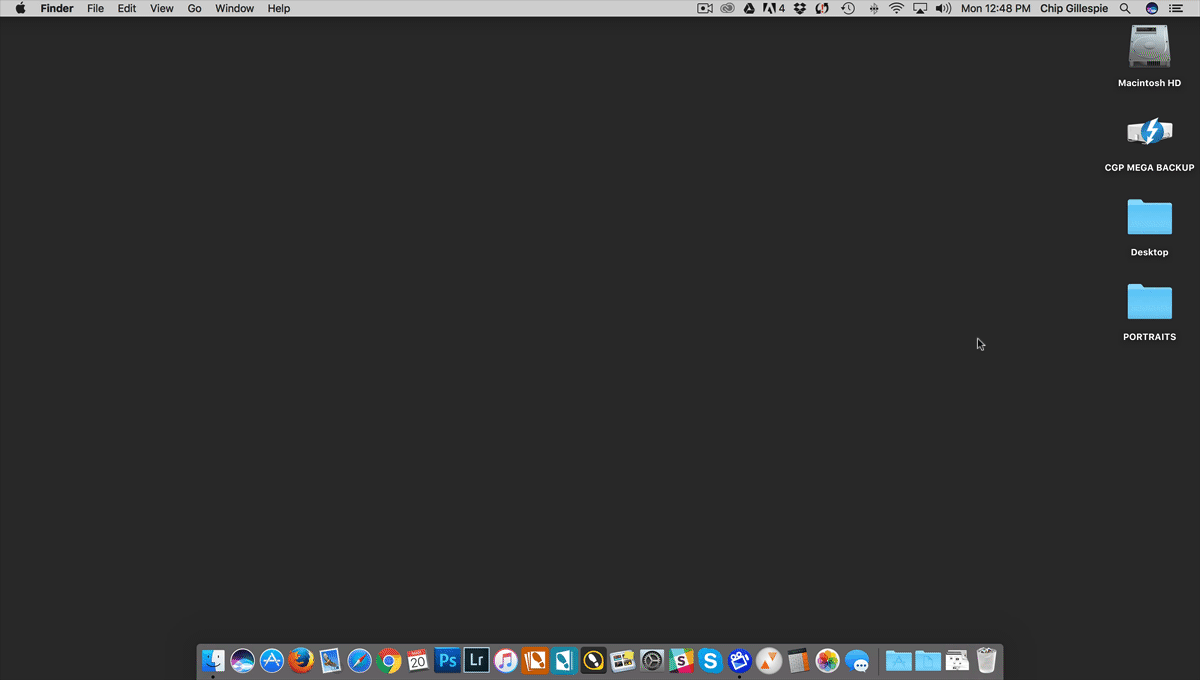Viewport: 1200px width, 680px height.
Task: Open the yellow circle app in dock
Action: [594, 660]
